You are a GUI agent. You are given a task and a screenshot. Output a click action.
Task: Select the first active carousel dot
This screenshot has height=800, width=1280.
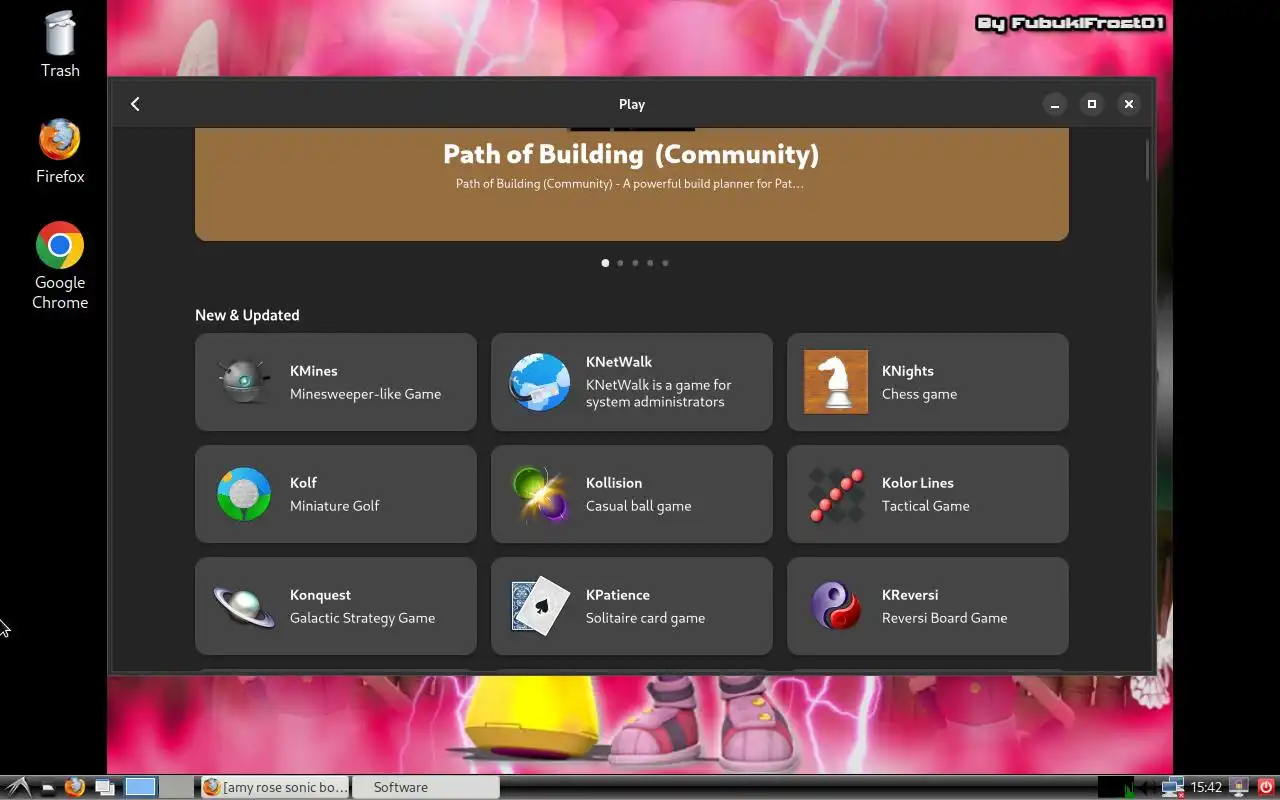[x=605, y=263]
